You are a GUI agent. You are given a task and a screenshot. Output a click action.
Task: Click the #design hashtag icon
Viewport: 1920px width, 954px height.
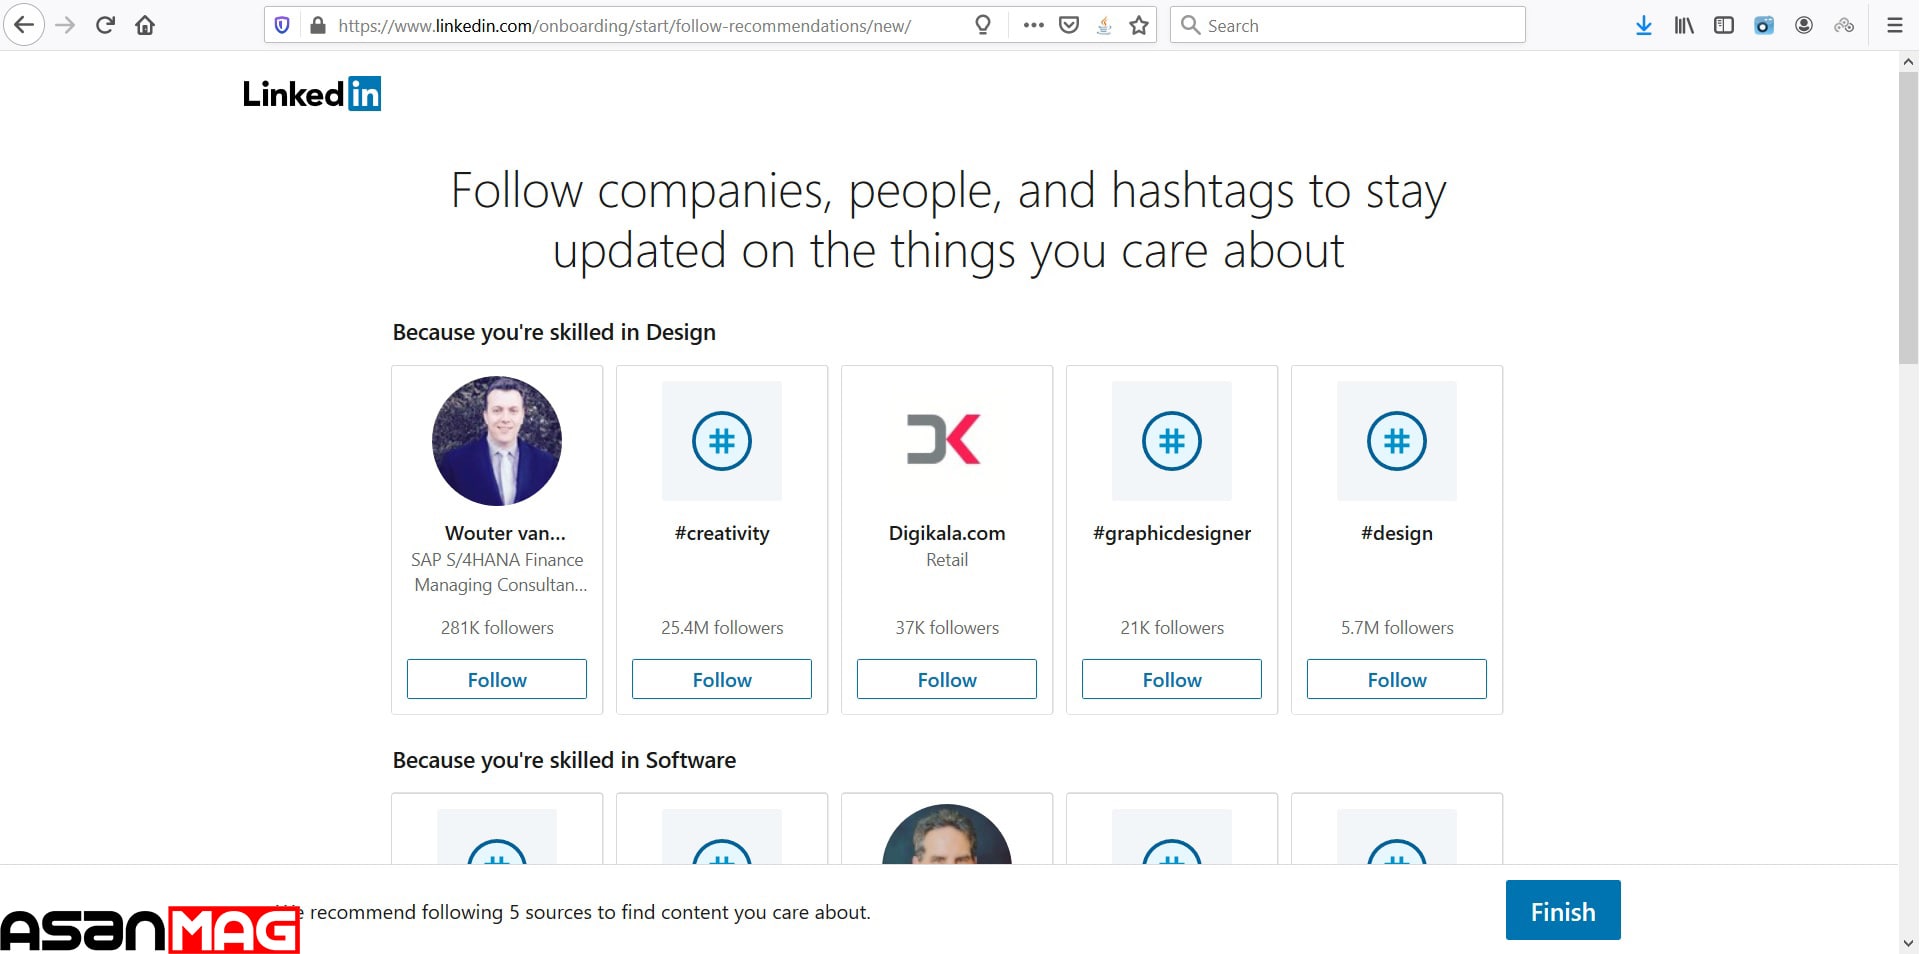(x=1397, y=441)
